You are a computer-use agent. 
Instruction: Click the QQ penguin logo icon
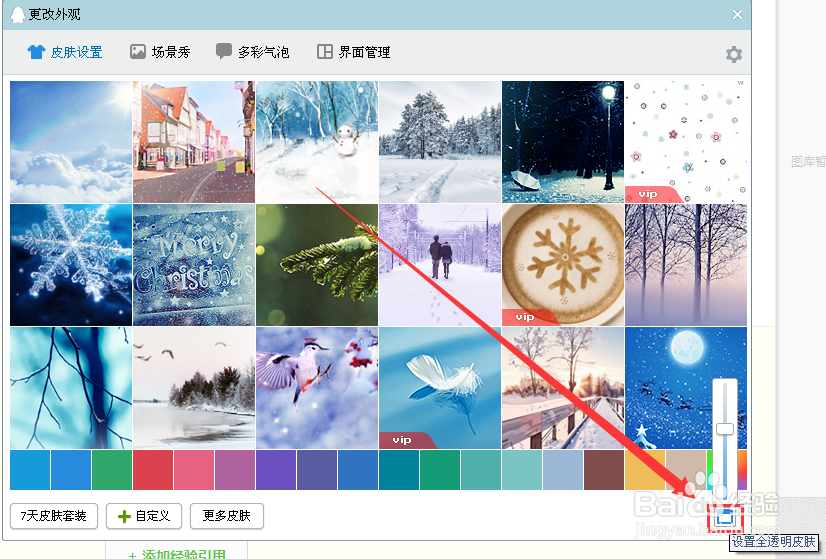click(18, 15)
